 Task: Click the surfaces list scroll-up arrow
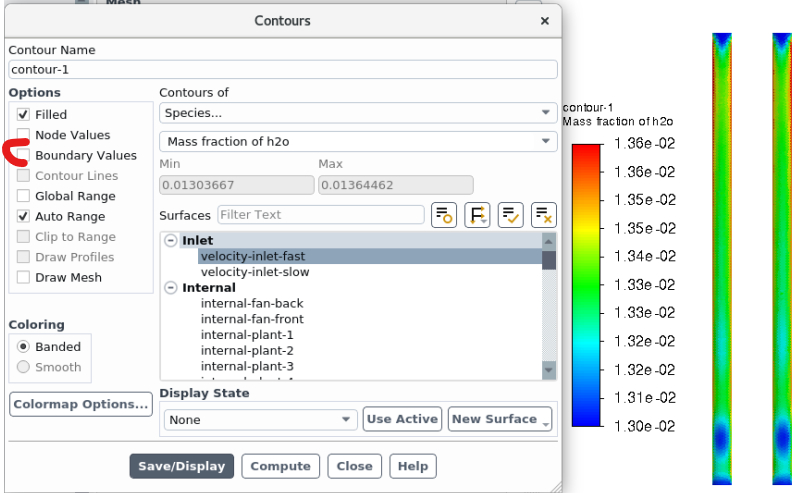pos(548,241)
